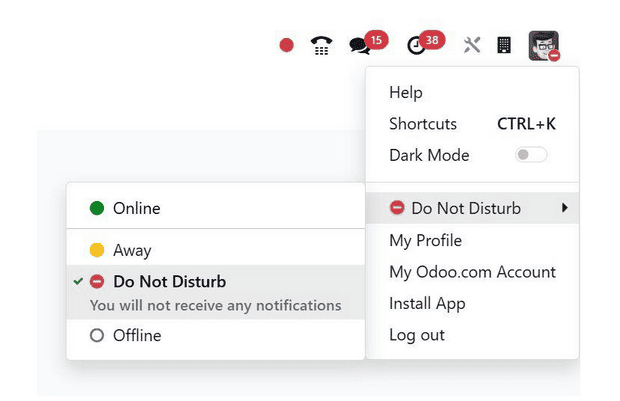Open chat conversations with 15 unread

[x=360, y=45]
